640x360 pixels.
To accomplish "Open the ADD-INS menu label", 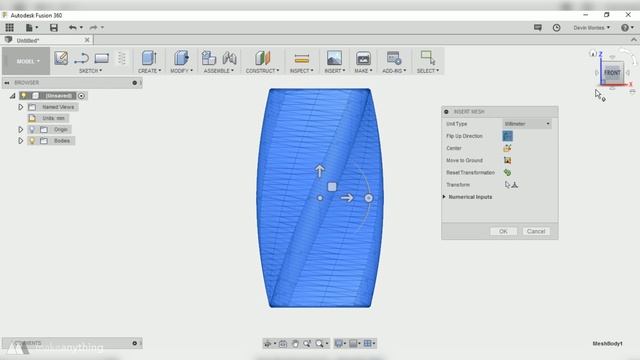I will coord(394,71).
